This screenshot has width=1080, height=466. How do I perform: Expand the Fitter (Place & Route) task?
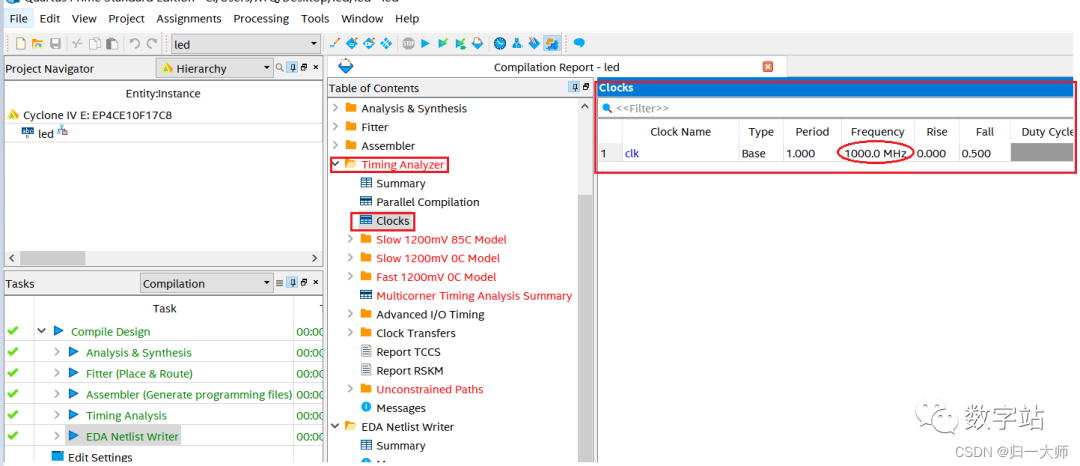point(57,373)
